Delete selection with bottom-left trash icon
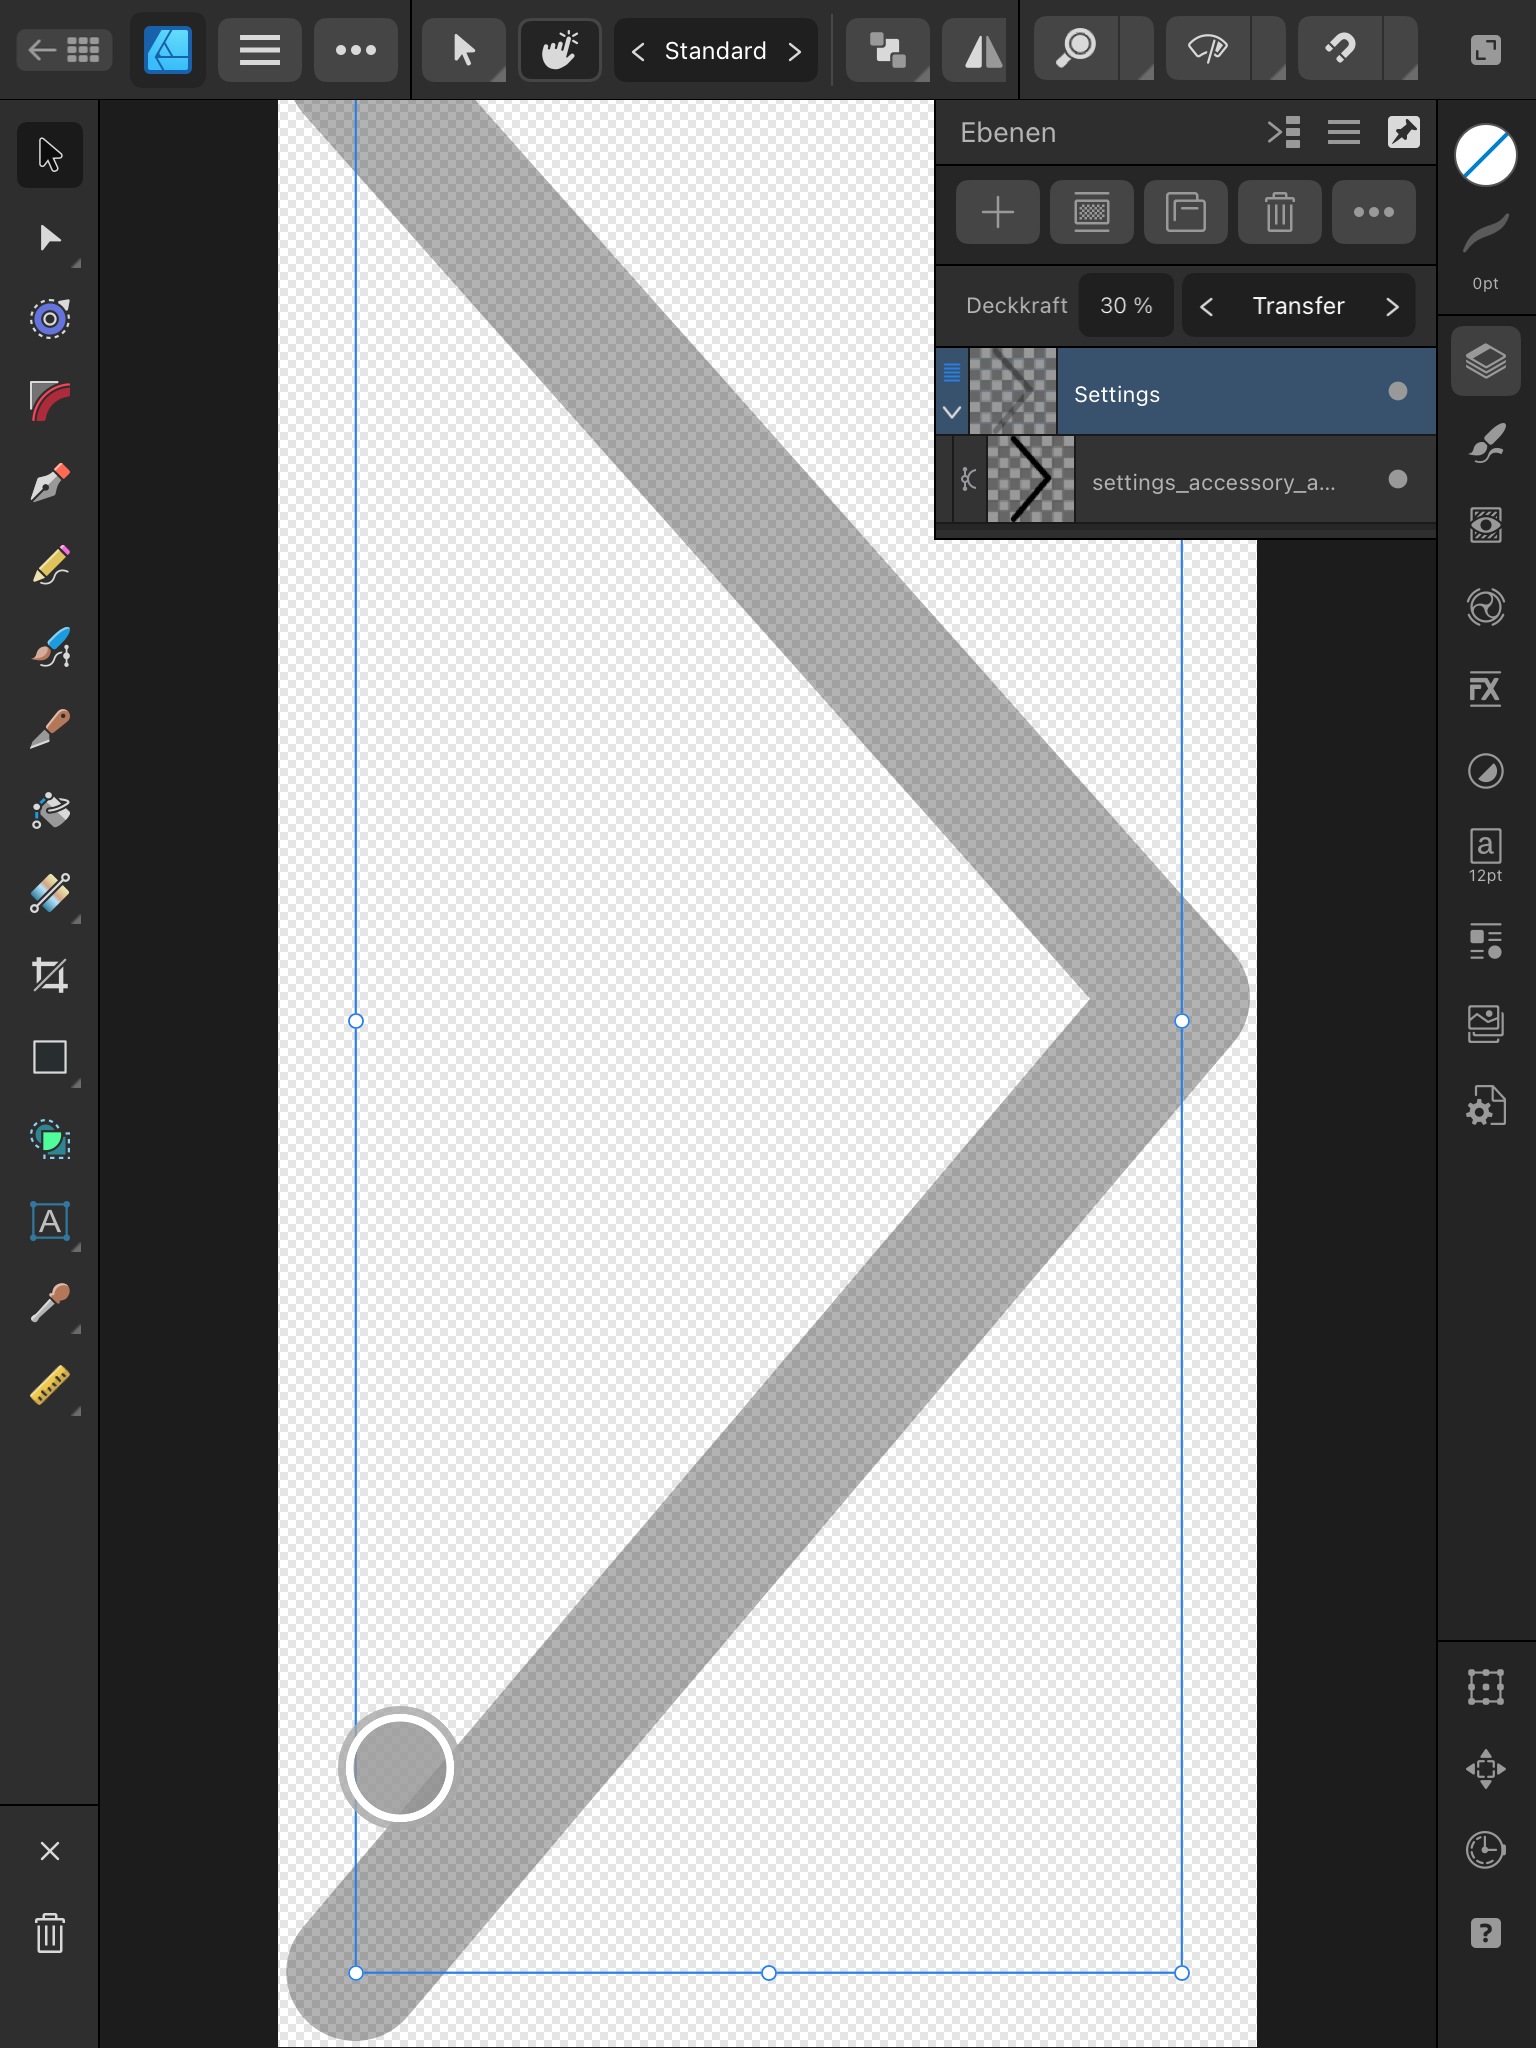Viewport: 1536px width, 2048px height. 50,1933
